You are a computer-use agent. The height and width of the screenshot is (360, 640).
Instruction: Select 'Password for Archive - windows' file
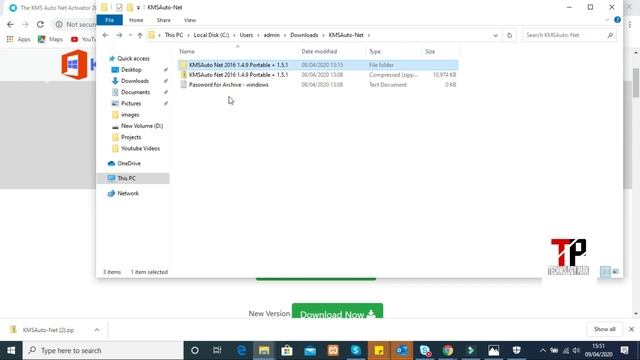point(318,84)
